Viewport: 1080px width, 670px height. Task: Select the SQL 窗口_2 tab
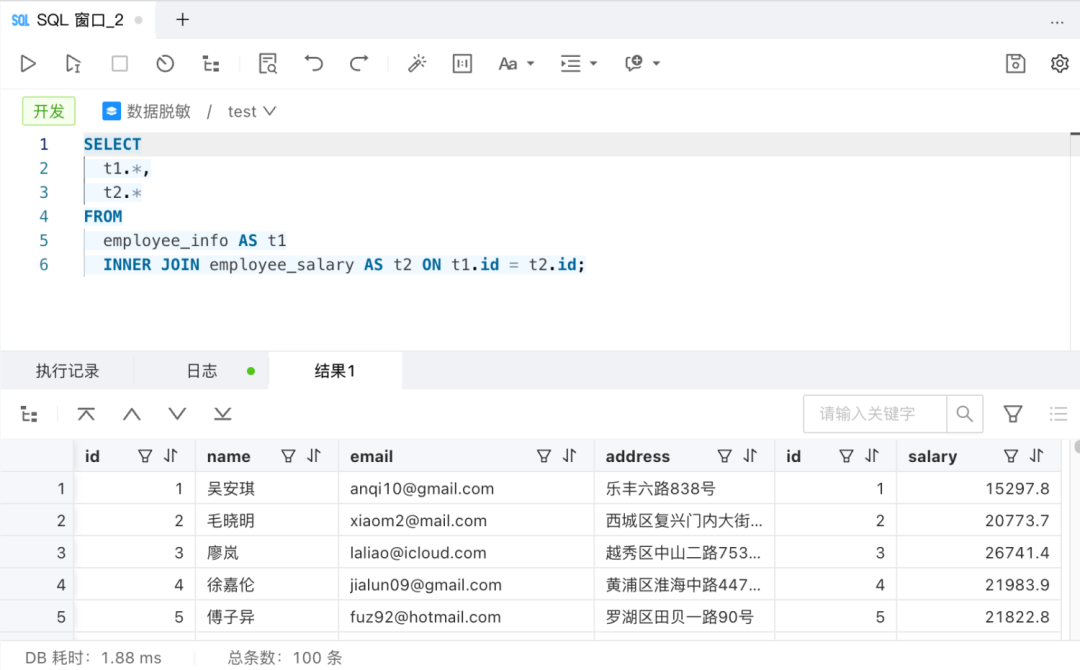pos(77,20)
